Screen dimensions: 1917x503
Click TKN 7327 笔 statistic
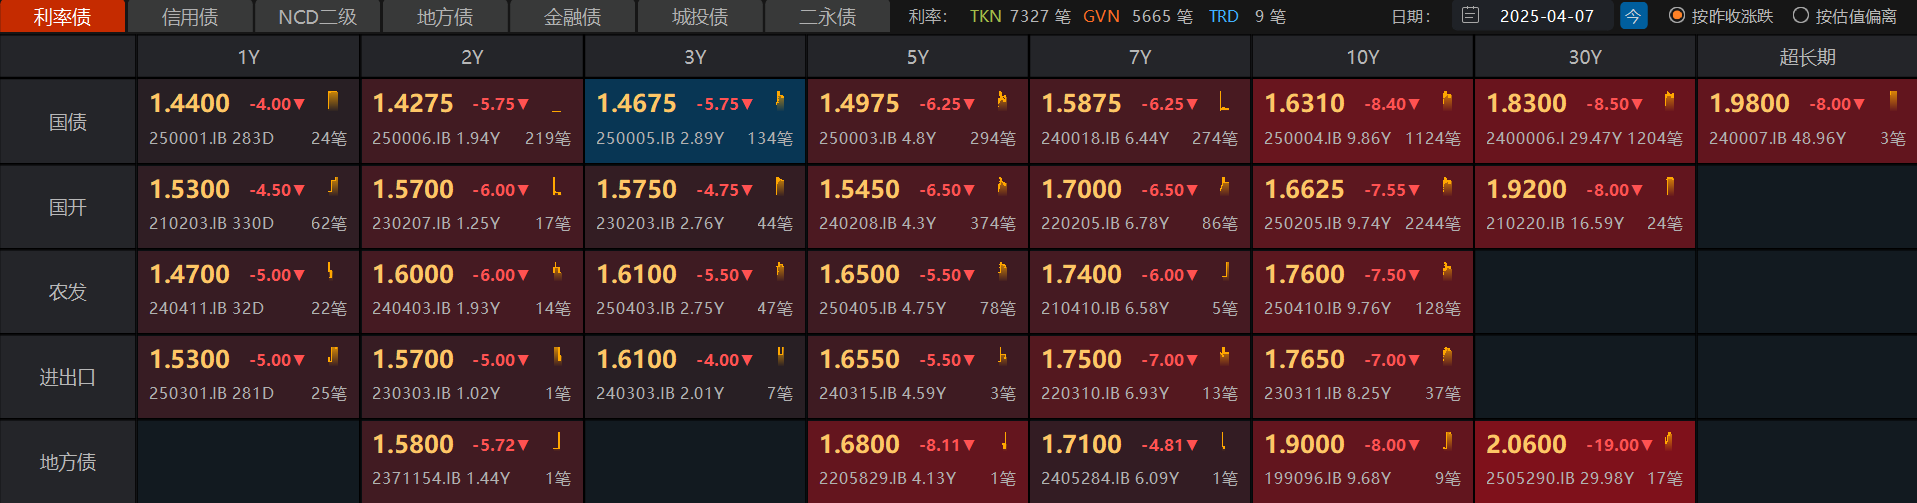pos(1020,16)
